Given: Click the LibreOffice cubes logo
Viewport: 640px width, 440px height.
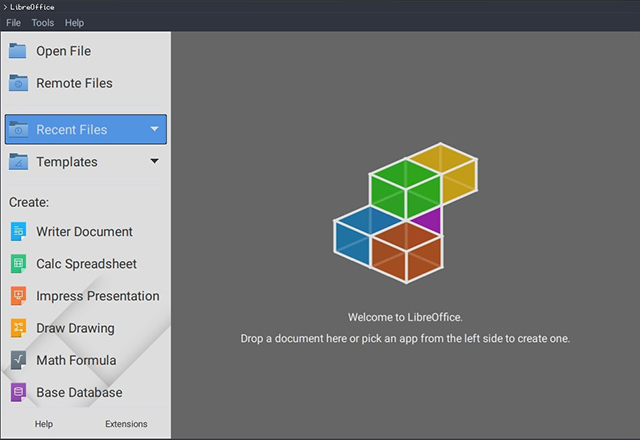Looking at the screenshot, I should [x=406, y=213].
